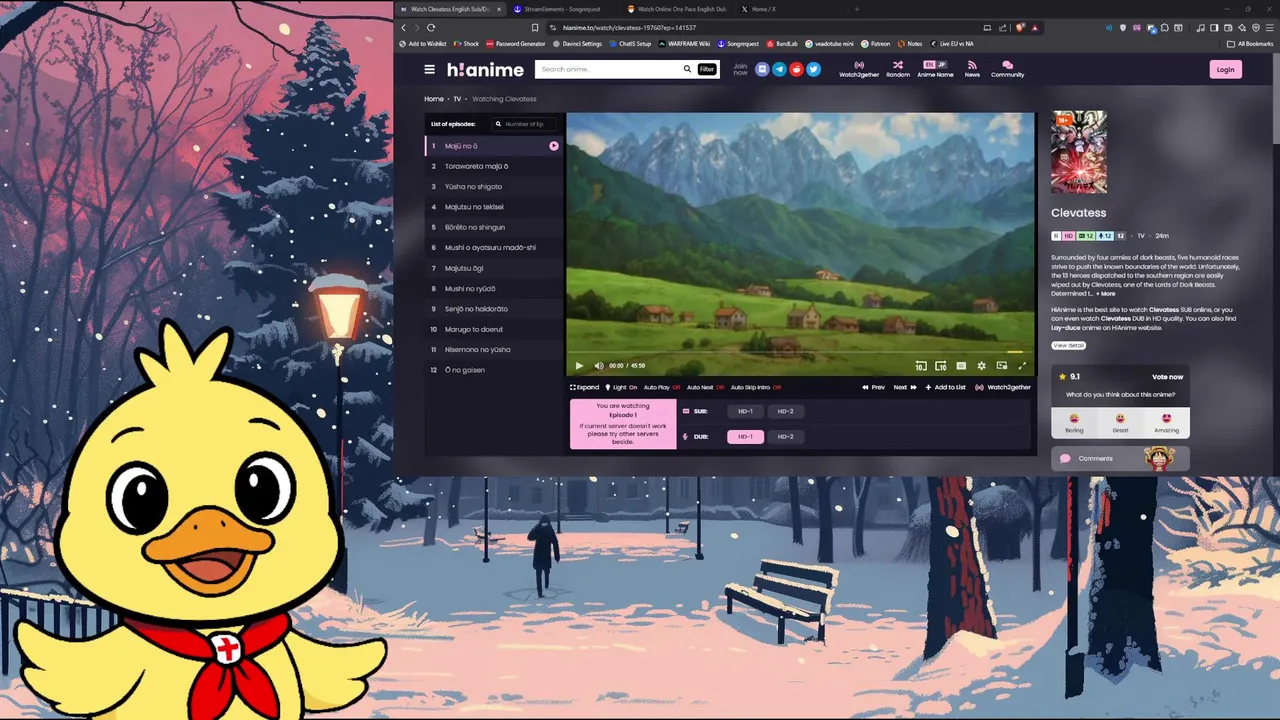Switch to Watch Online One Pace tab
The height and width of the screenshot is (720, 1280).
(676, 9)
